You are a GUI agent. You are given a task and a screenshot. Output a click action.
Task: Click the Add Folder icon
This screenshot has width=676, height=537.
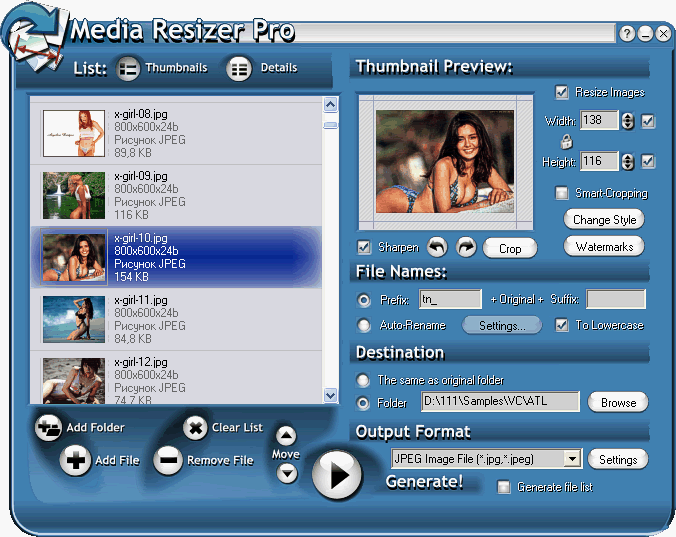[x=48, y=427]
